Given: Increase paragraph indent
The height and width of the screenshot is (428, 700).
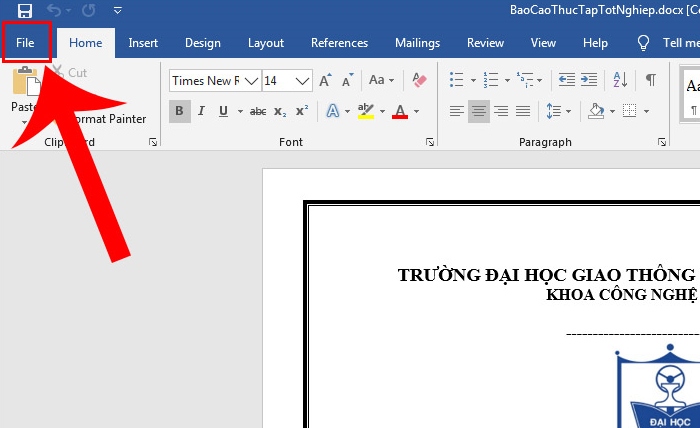Looking at the screenshot, I should point(591,80).
